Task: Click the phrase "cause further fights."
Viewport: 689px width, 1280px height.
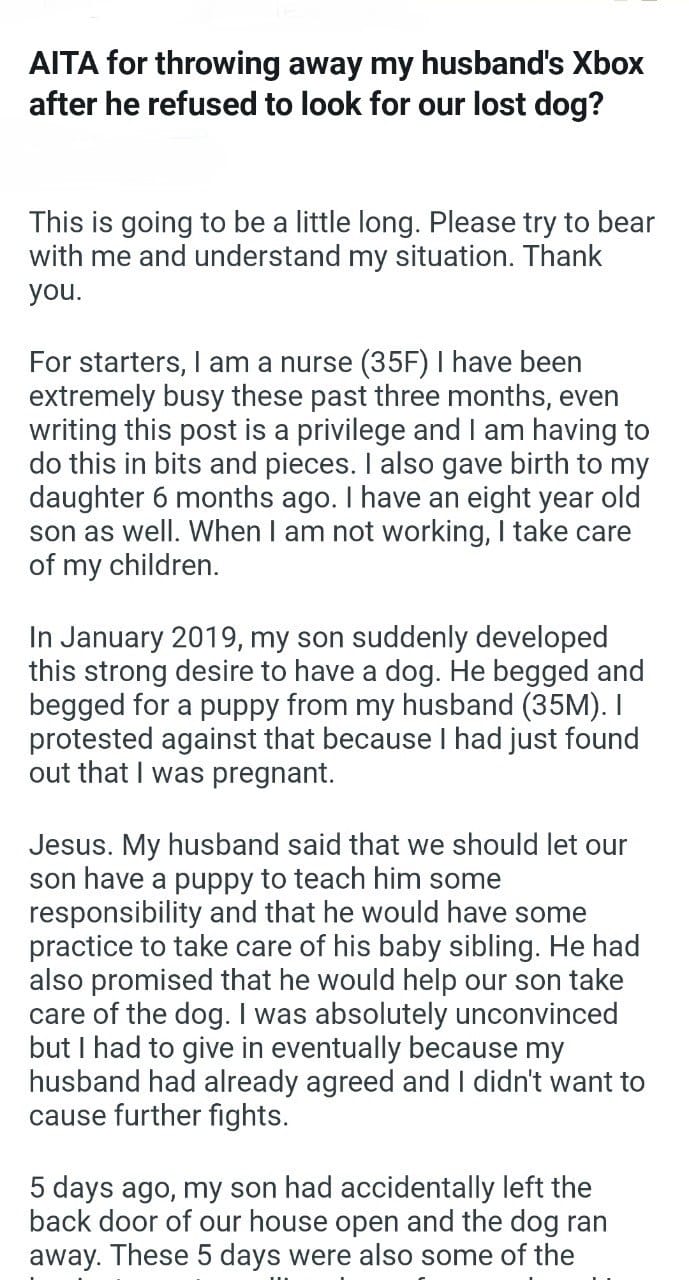Action: [x=159, y=1118]
